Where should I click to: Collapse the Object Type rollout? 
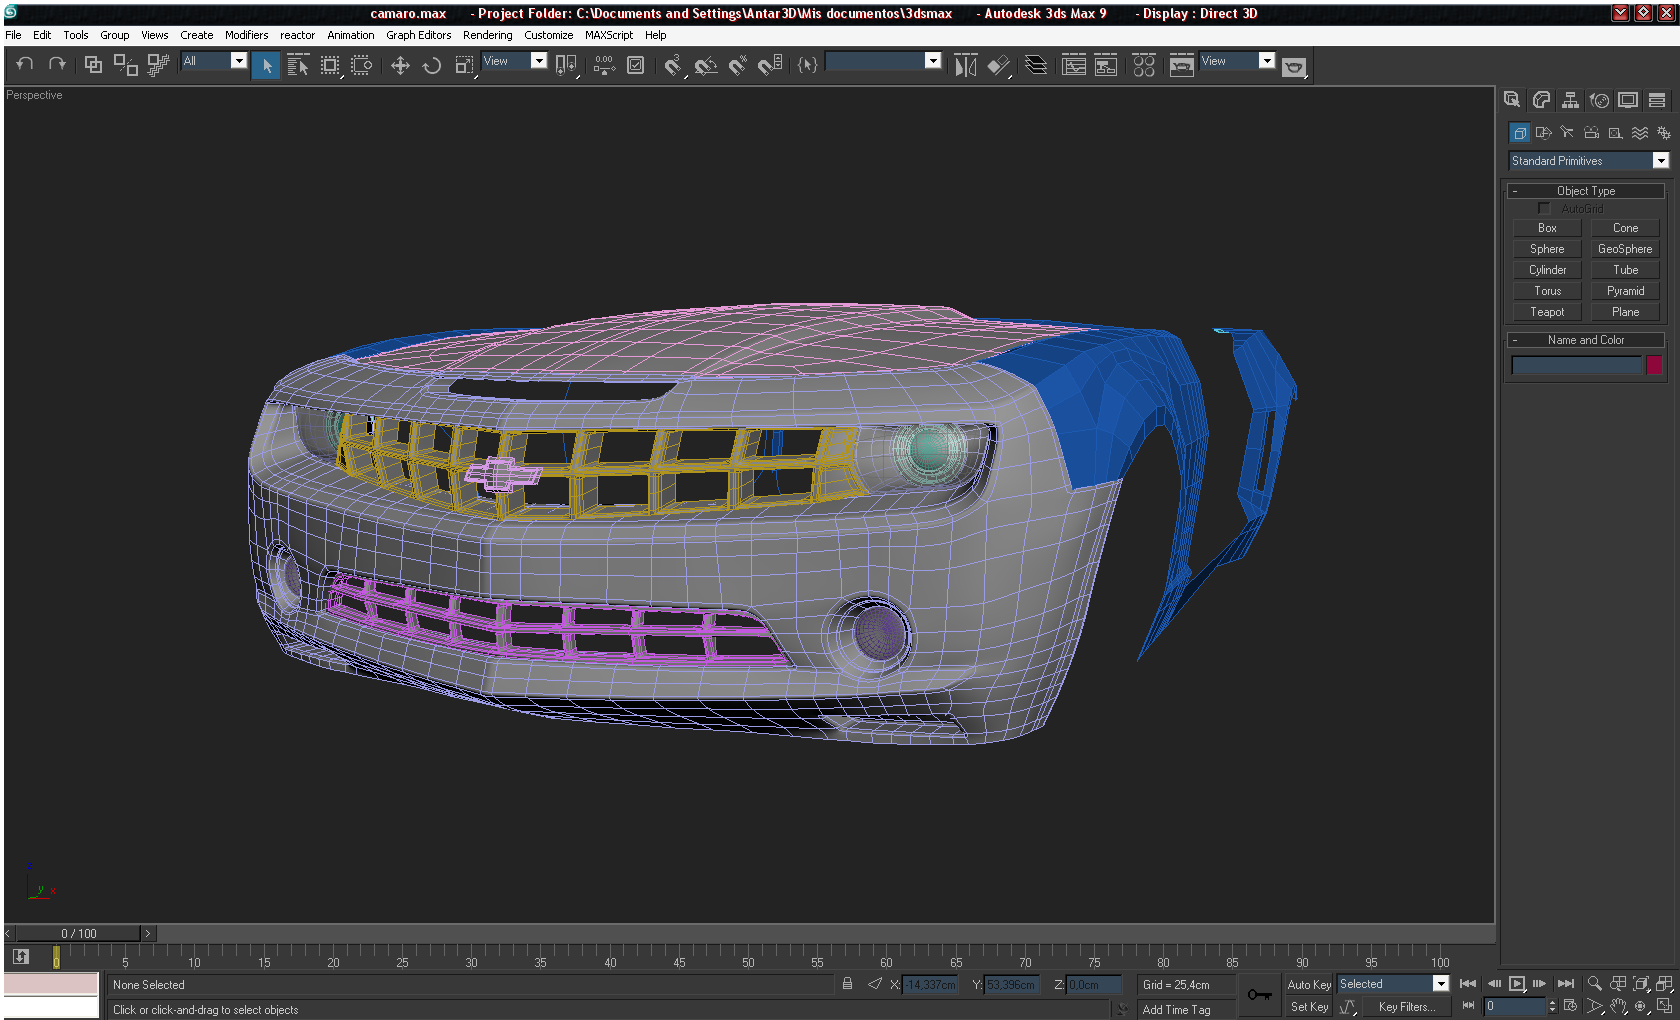coord(1586,191)
